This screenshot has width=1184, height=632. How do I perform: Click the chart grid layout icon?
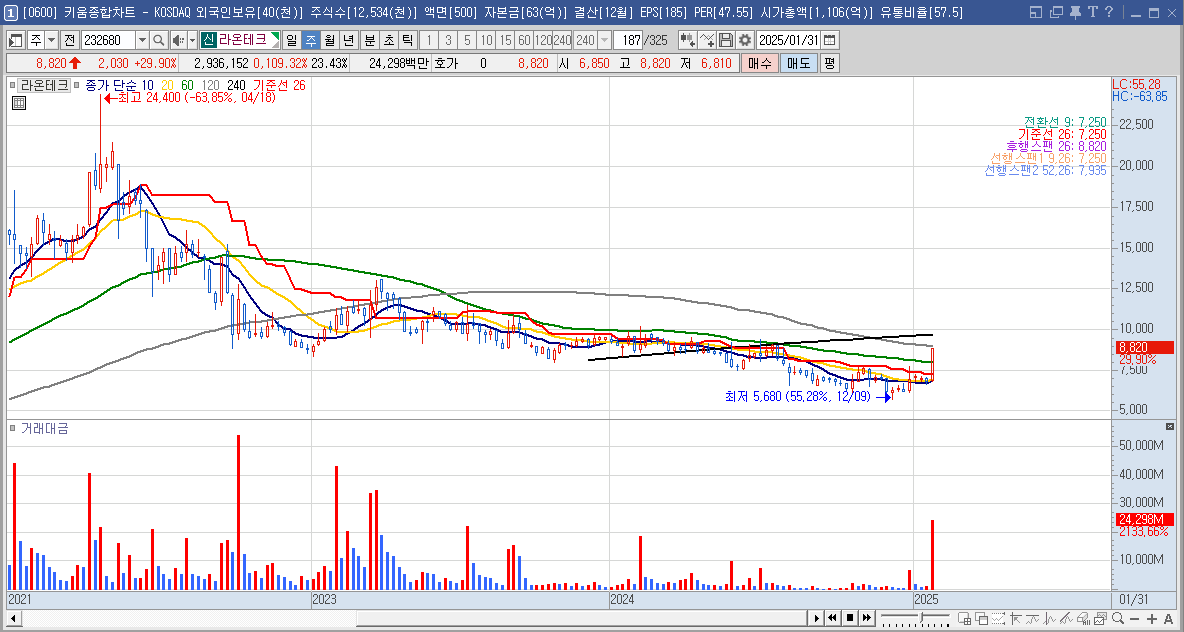pyautogui.click(x=965, y=618)
